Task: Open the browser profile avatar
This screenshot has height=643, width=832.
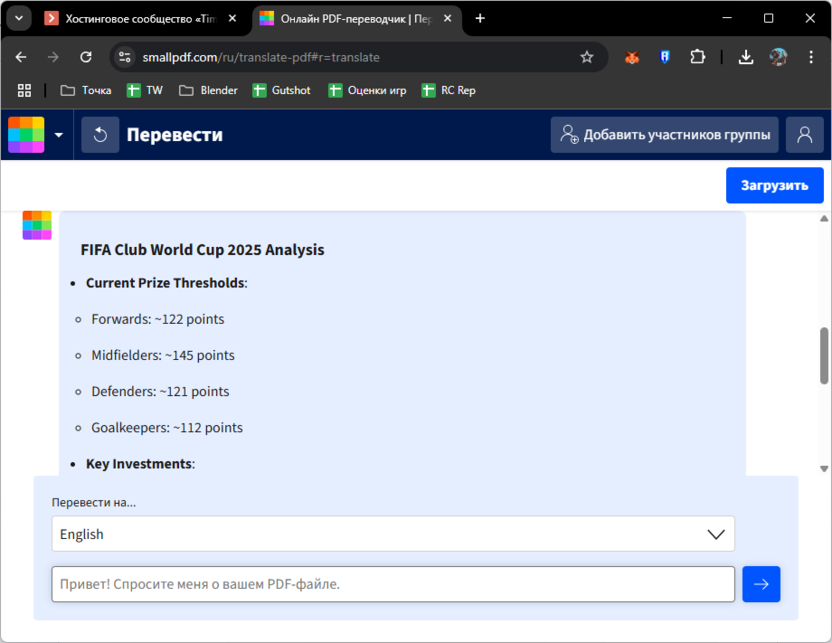Action: click(778, 57)
